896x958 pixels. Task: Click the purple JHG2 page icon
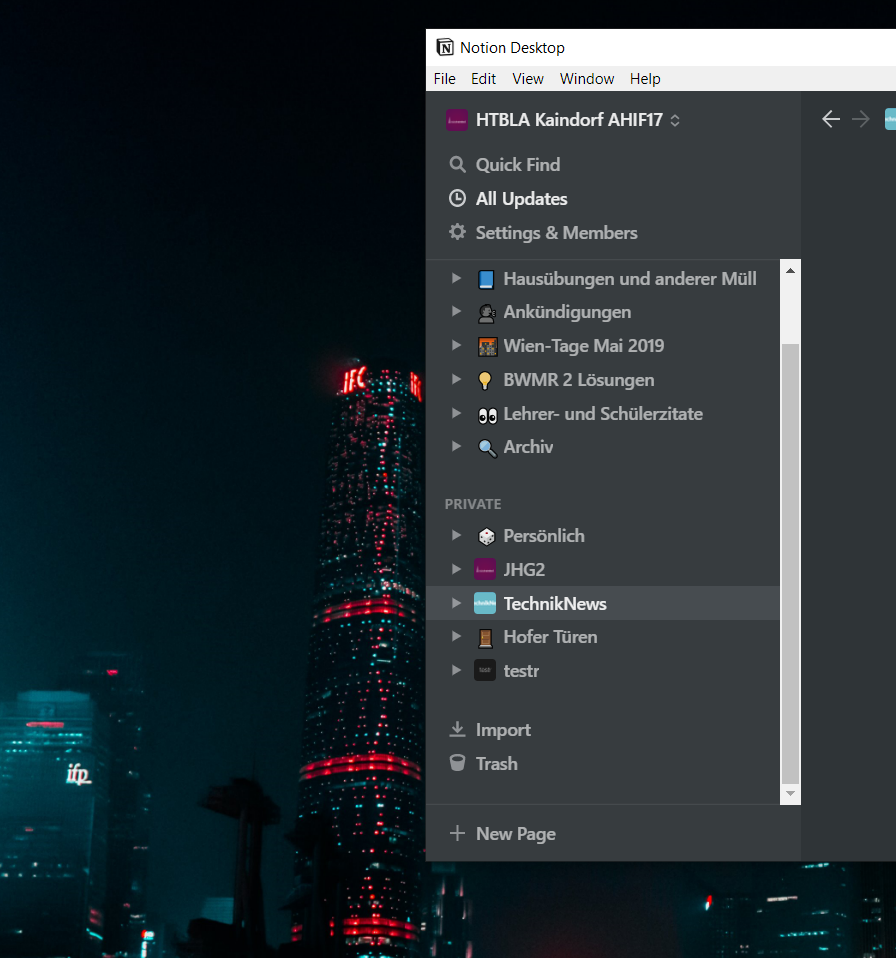point(485,569)
